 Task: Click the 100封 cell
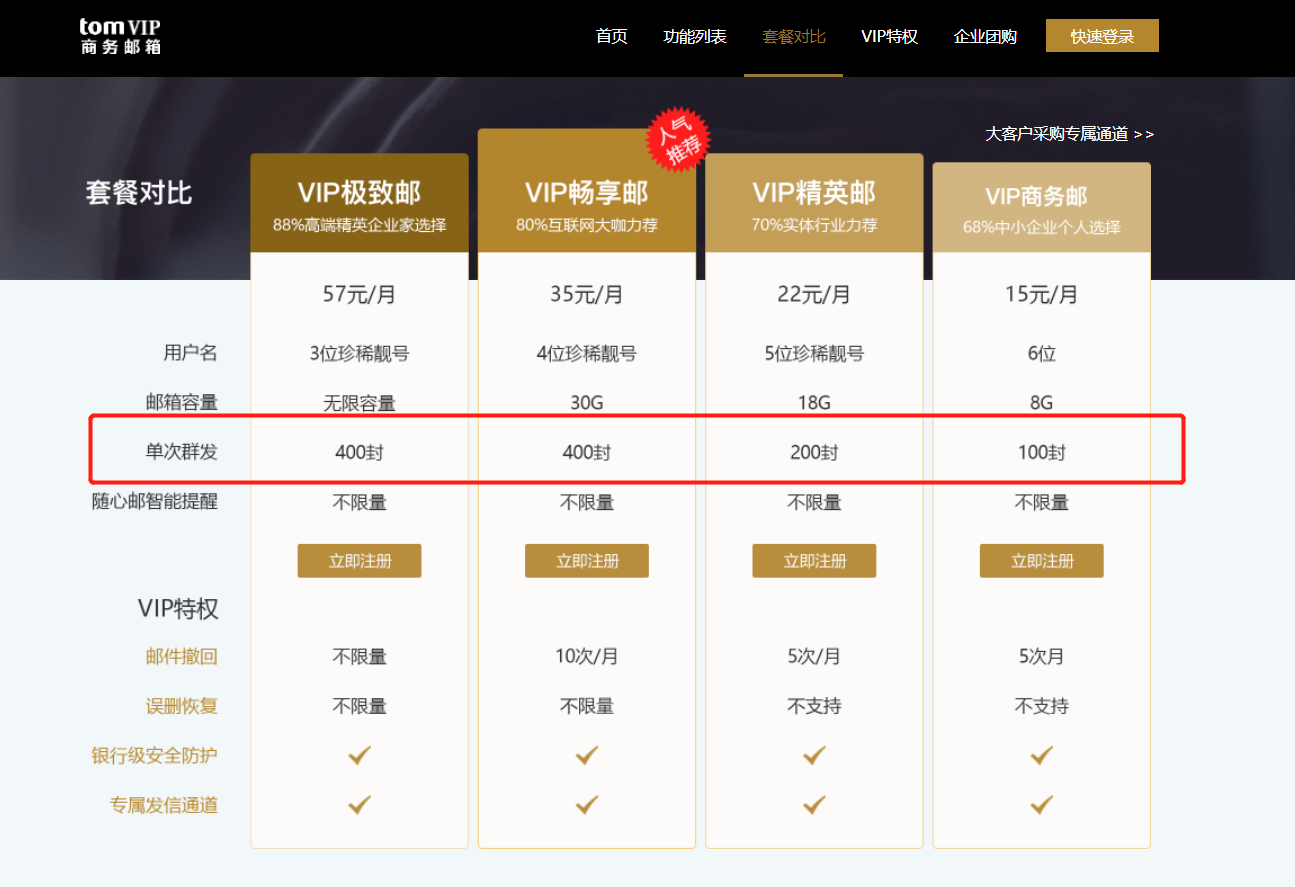(1042, 452)
